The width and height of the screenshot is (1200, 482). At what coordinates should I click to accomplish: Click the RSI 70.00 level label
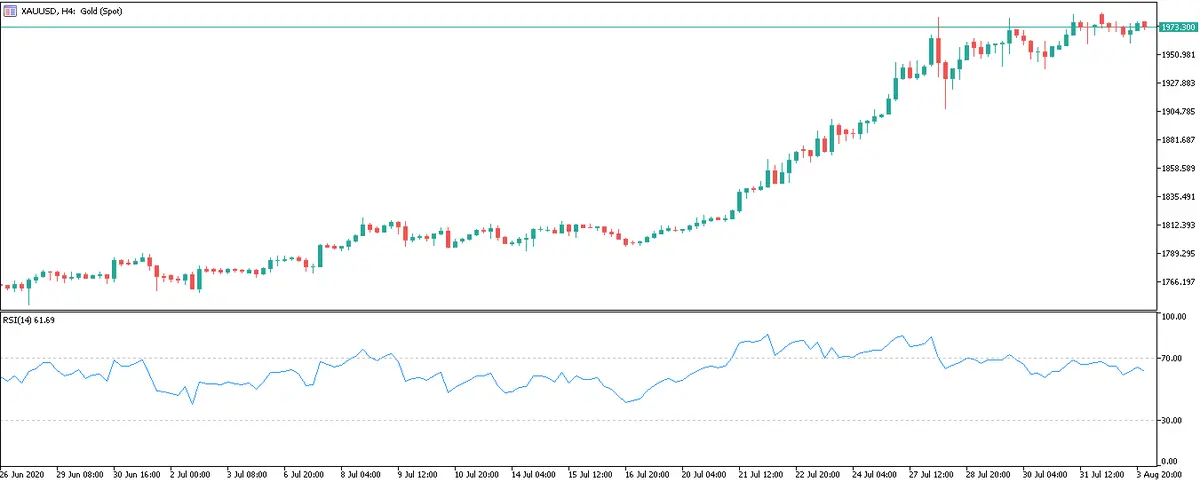tap(1170, 358)
